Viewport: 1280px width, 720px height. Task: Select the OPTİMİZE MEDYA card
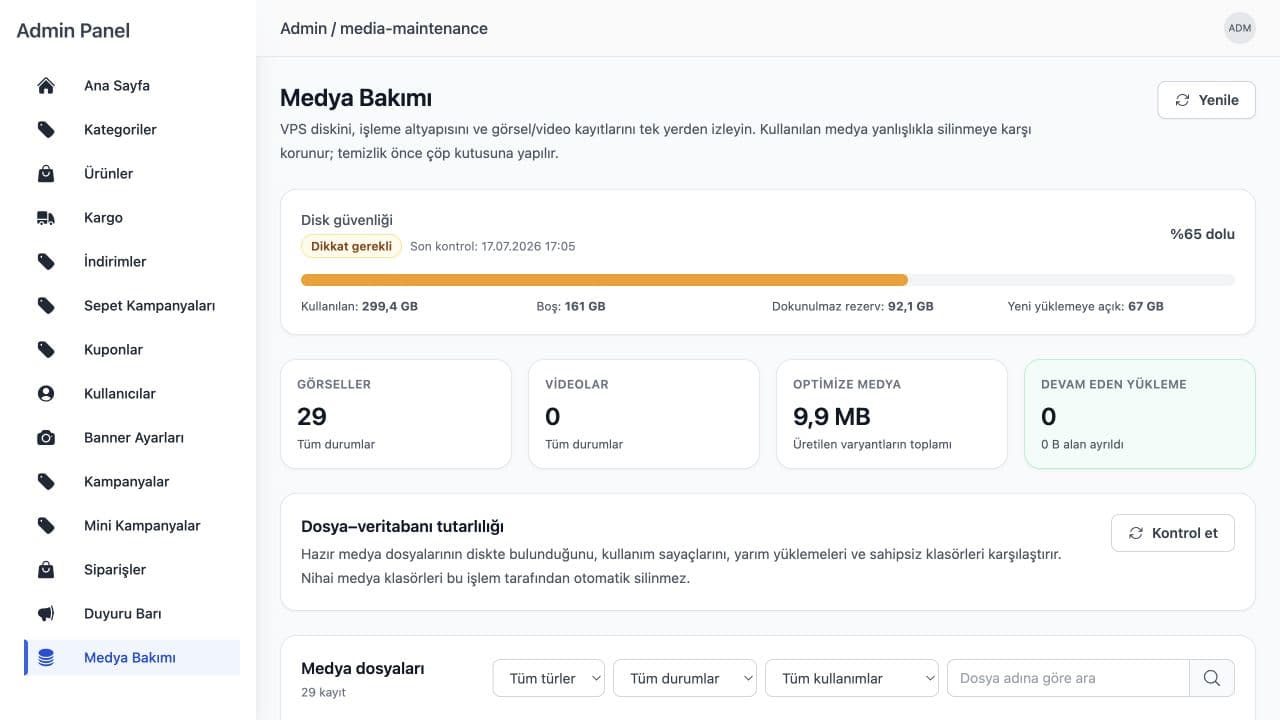892,414
